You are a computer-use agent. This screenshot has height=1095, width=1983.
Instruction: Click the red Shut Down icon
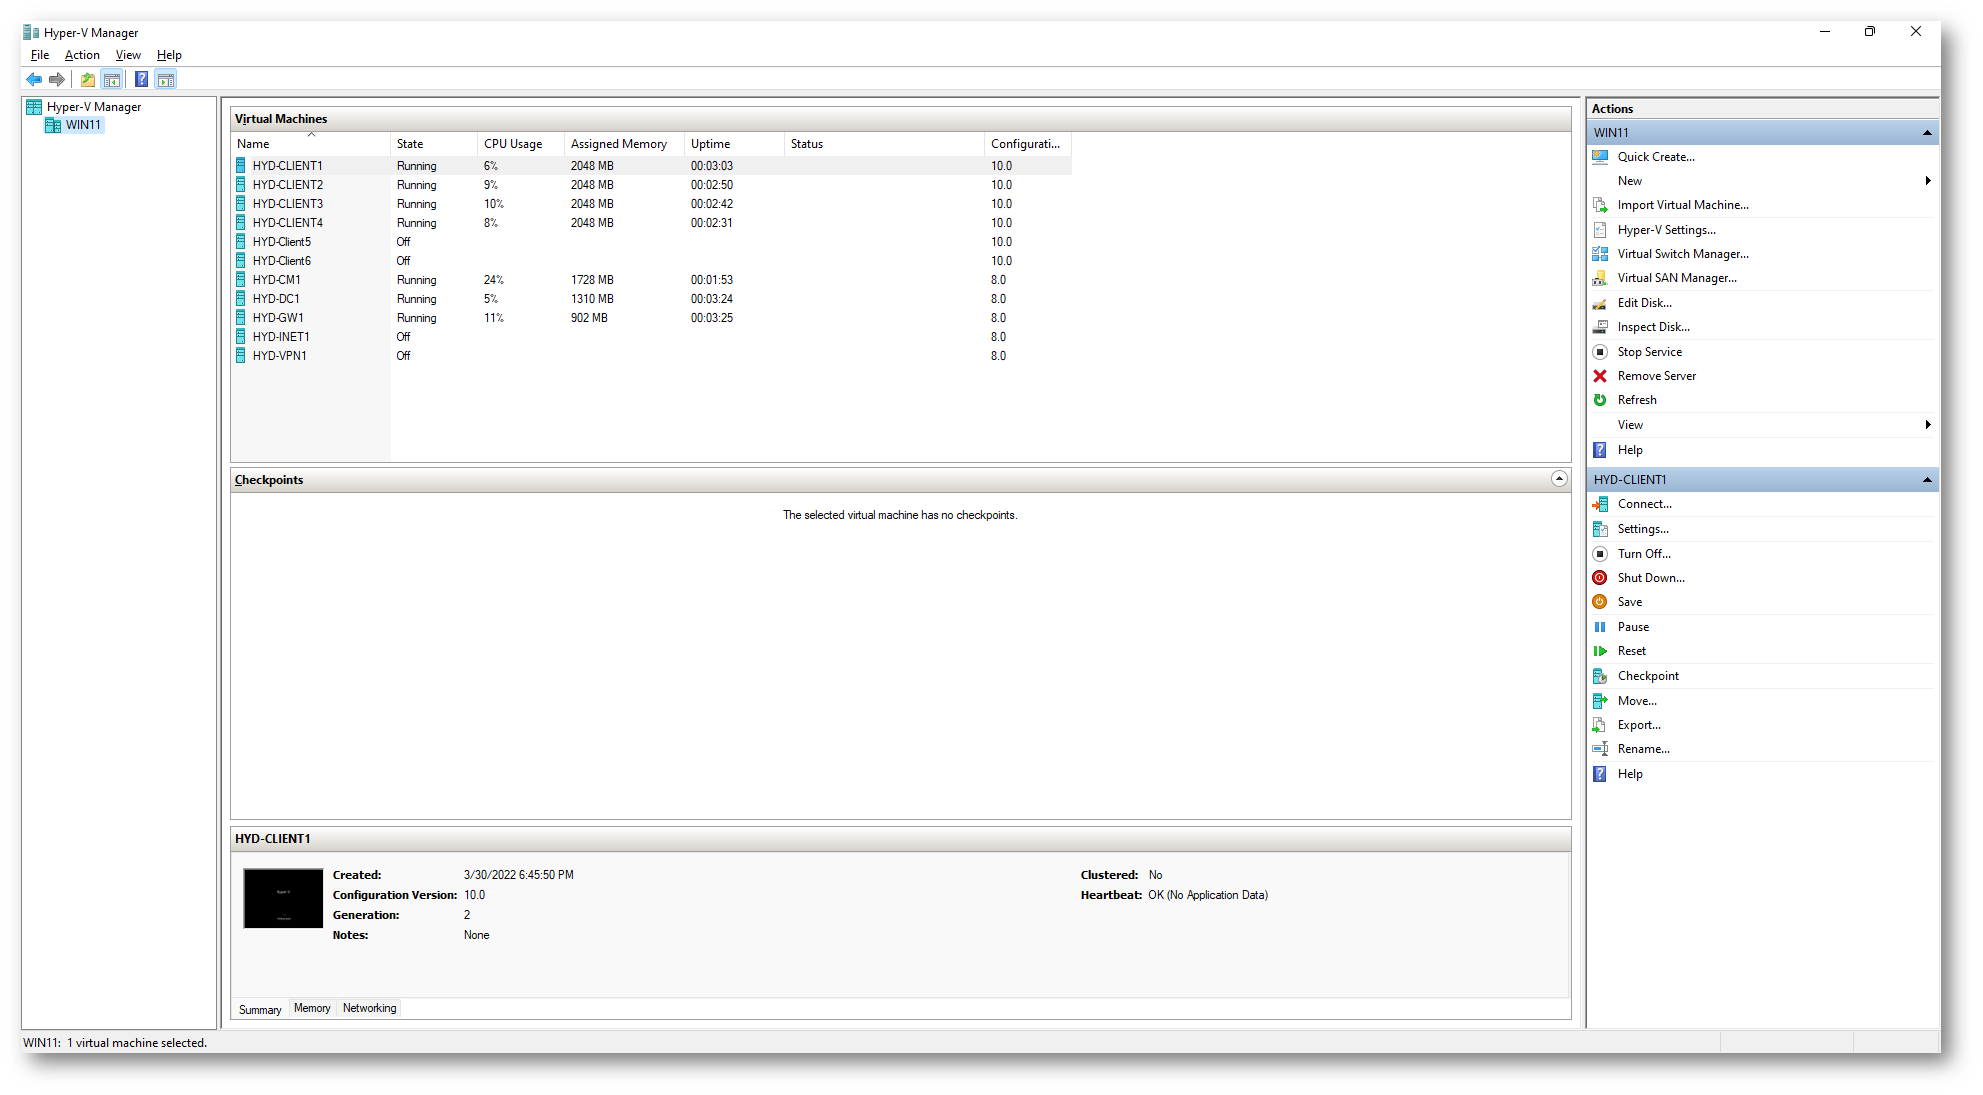coord(1600,578)
